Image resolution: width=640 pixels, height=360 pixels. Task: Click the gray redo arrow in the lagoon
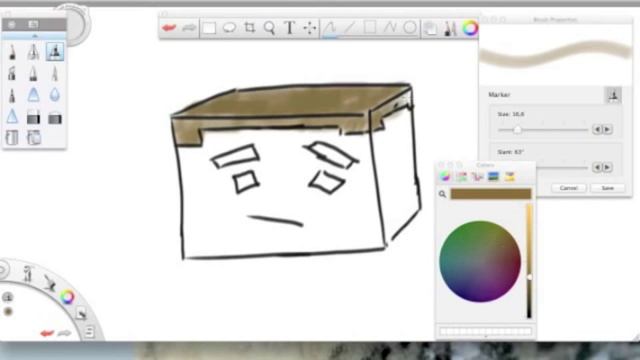point(64,333)
